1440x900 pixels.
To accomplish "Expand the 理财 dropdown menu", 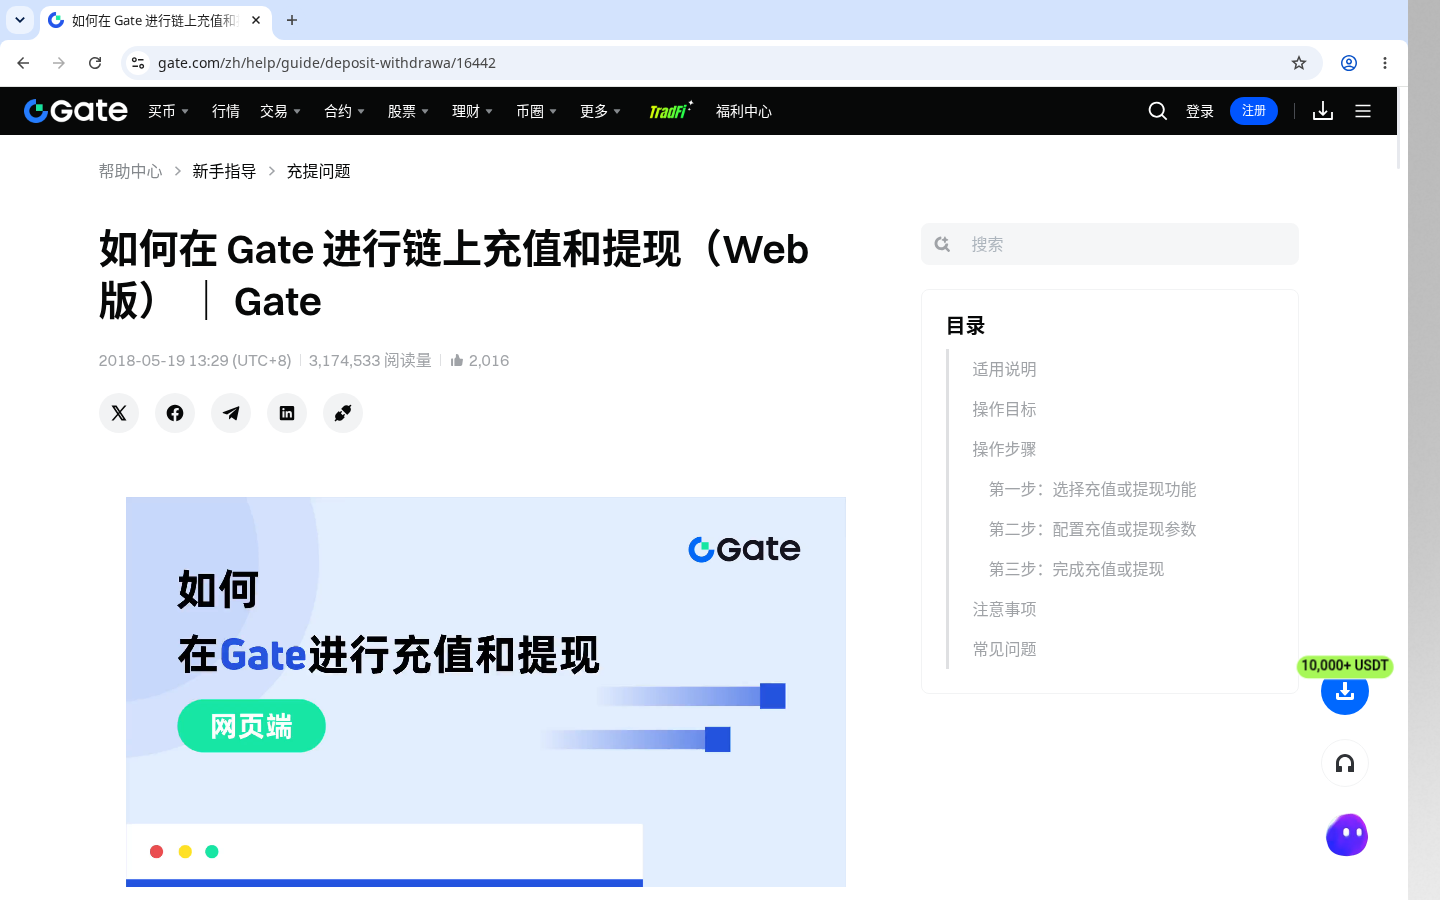I will (x=472, y=111).
